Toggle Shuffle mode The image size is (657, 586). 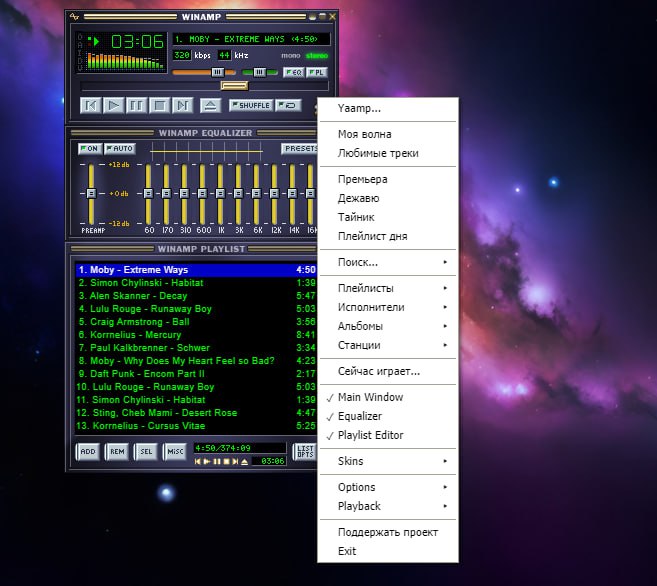click(x=251, y=105)
